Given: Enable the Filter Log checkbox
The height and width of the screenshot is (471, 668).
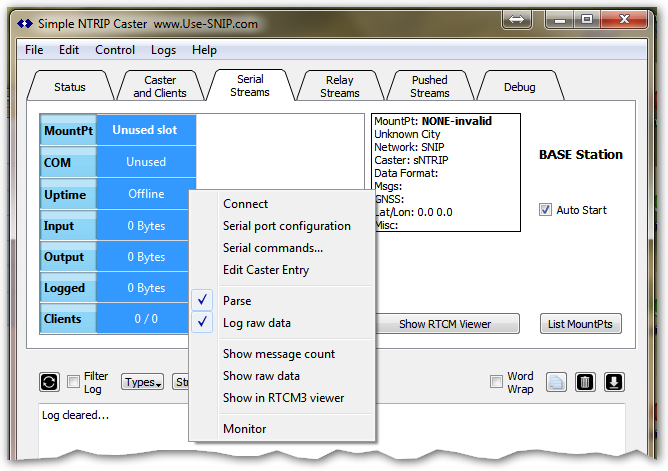Looking at the screenshot, I should 74,381.
